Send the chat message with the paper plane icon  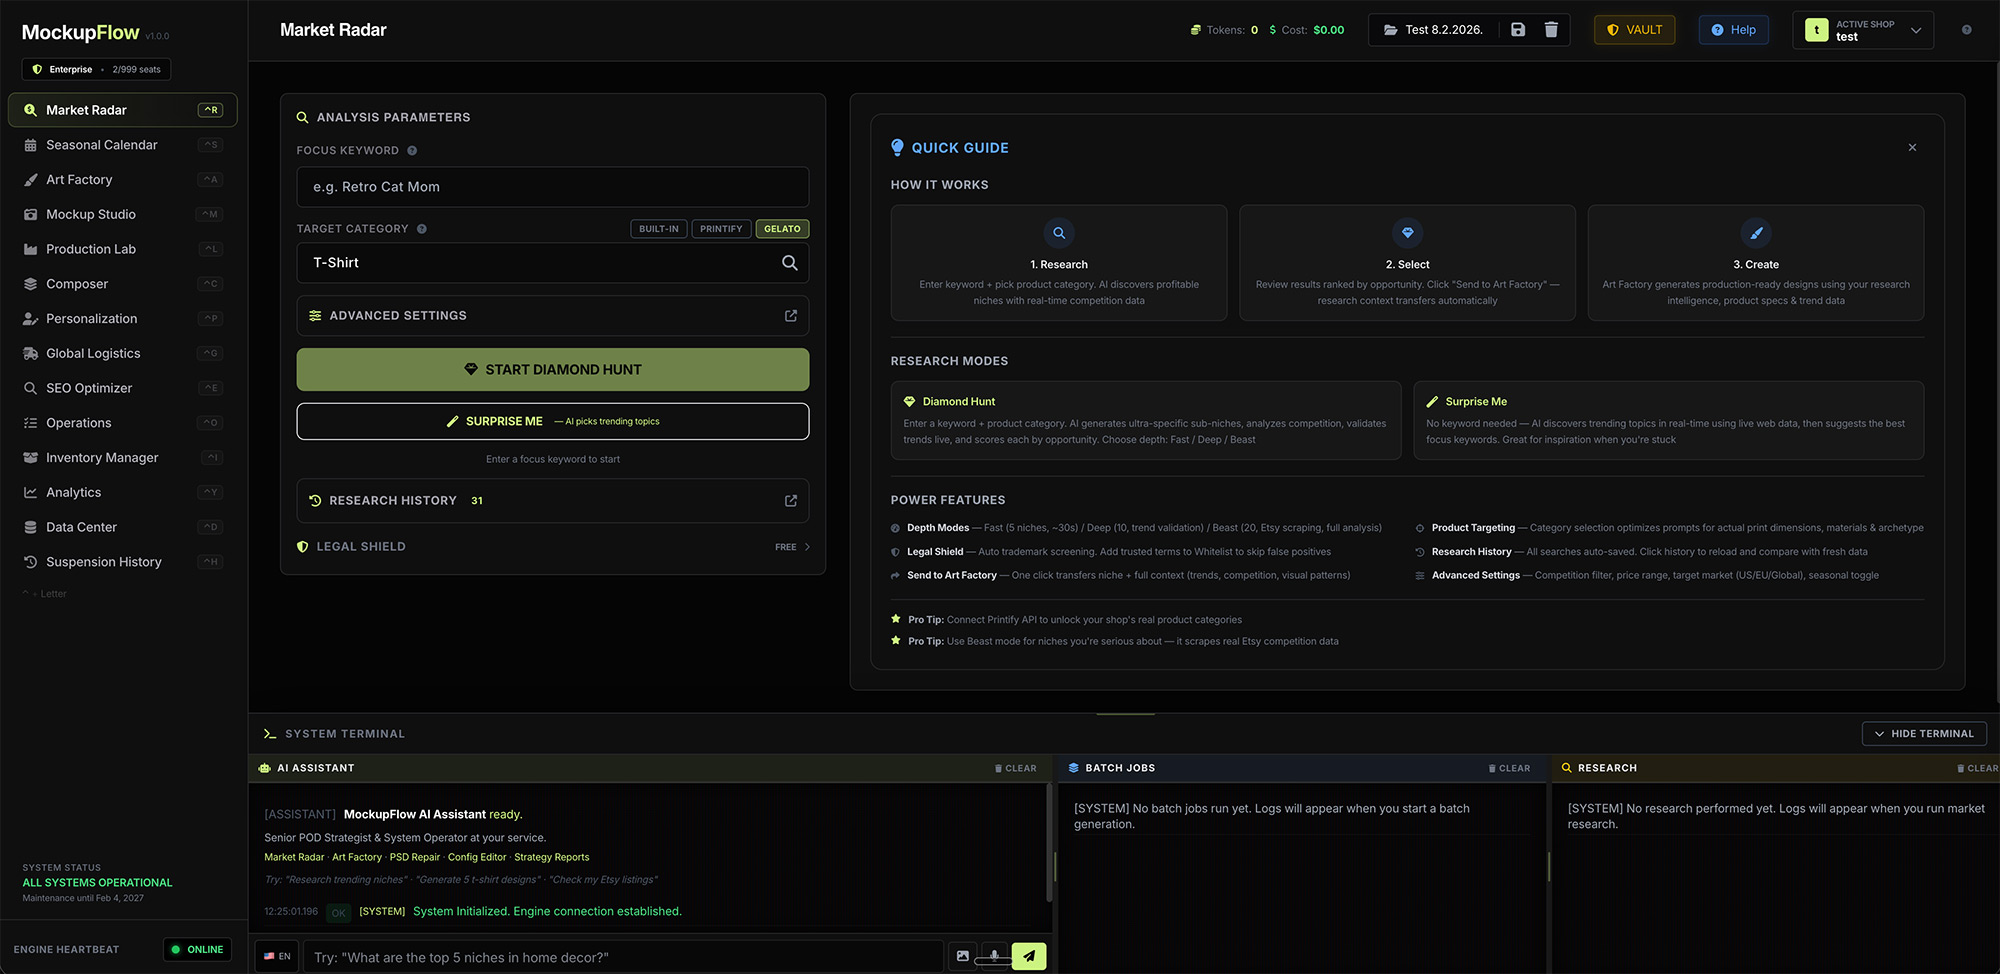point(1028,956)
